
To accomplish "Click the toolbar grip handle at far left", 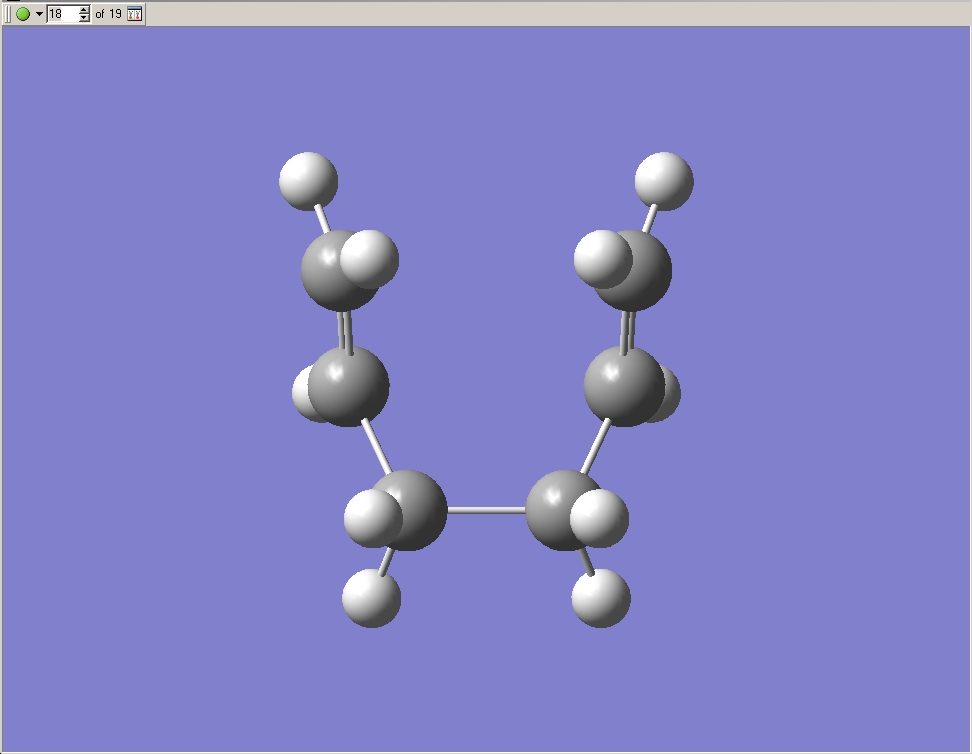I will coord(8,14).
